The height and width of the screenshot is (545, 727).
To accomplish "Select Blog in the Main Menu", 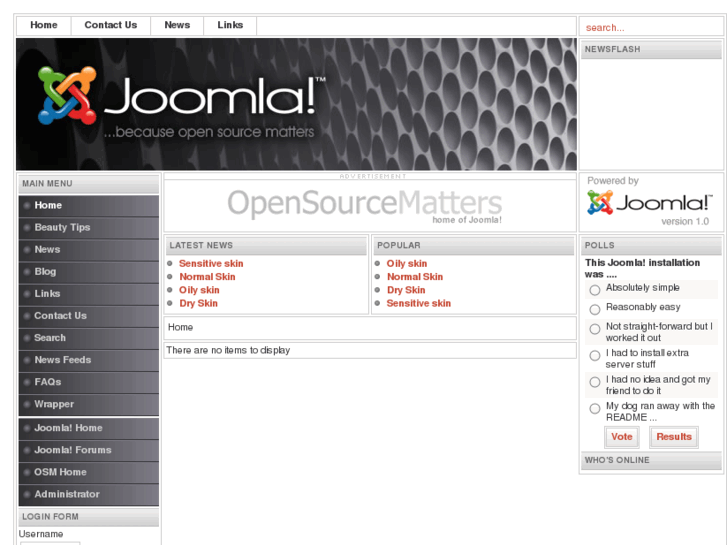I will (89, 272).
